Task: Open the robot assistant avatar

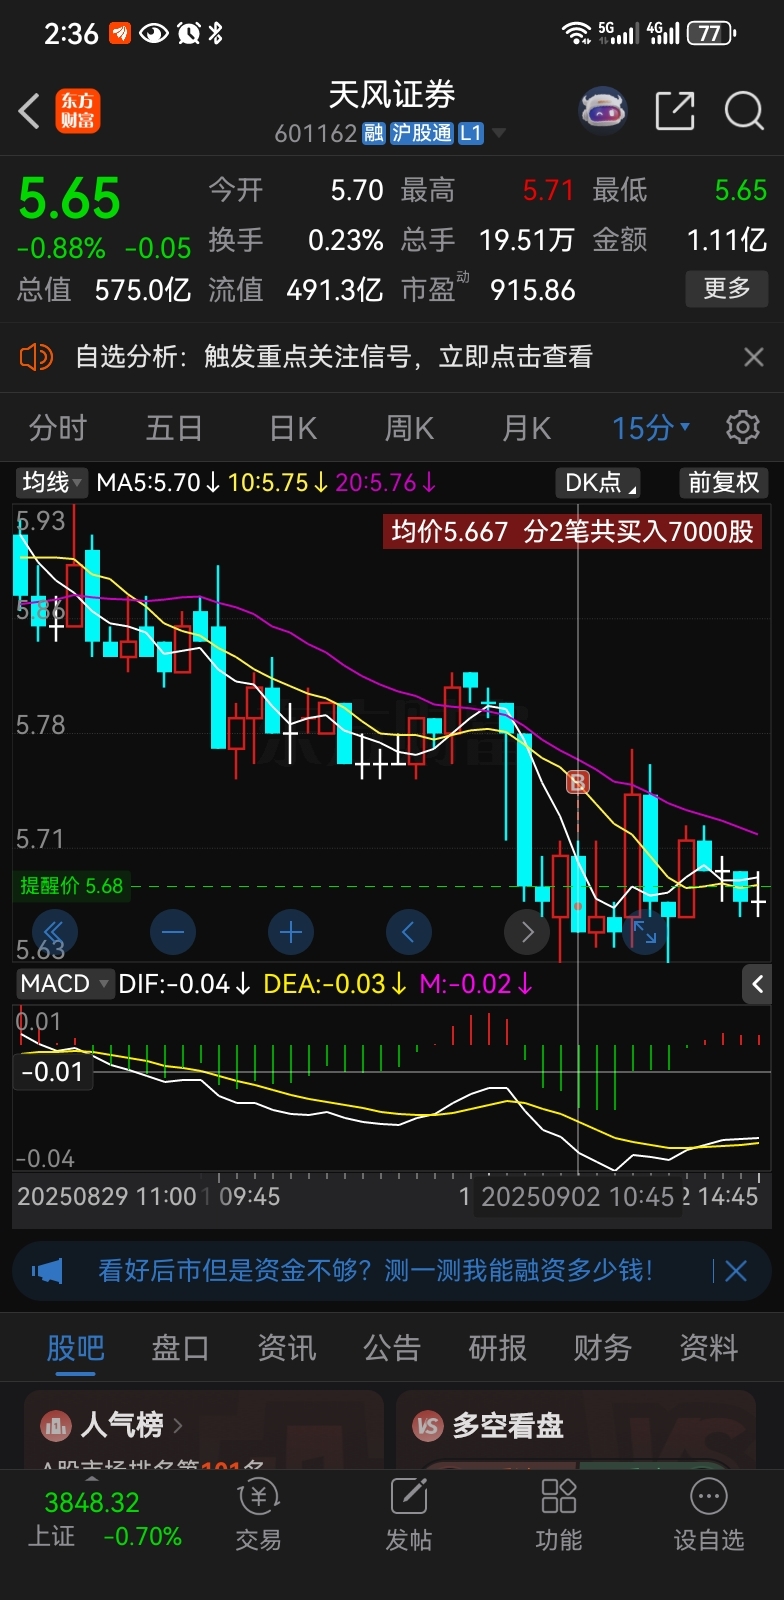Action: tap(603, 111)
